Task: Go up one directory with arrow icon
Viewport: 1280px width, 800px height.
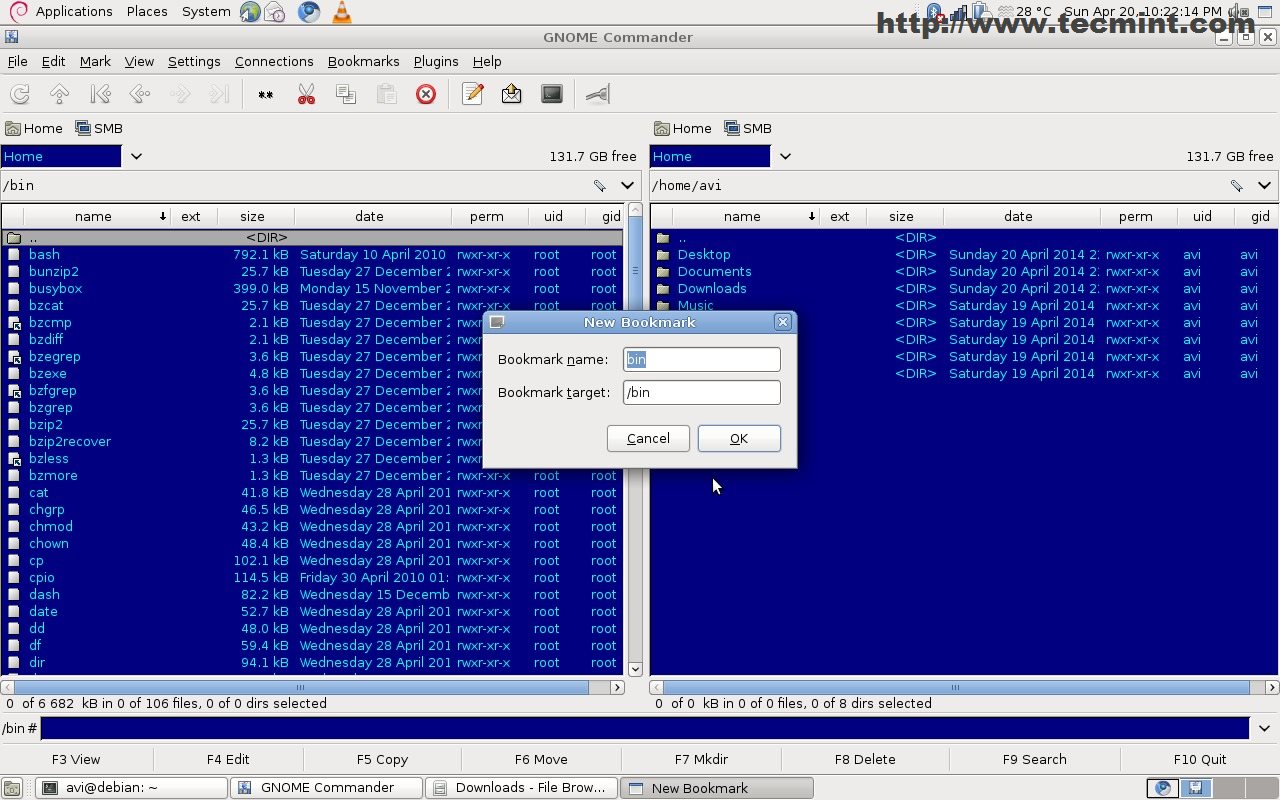Action: tap(60, 94)
